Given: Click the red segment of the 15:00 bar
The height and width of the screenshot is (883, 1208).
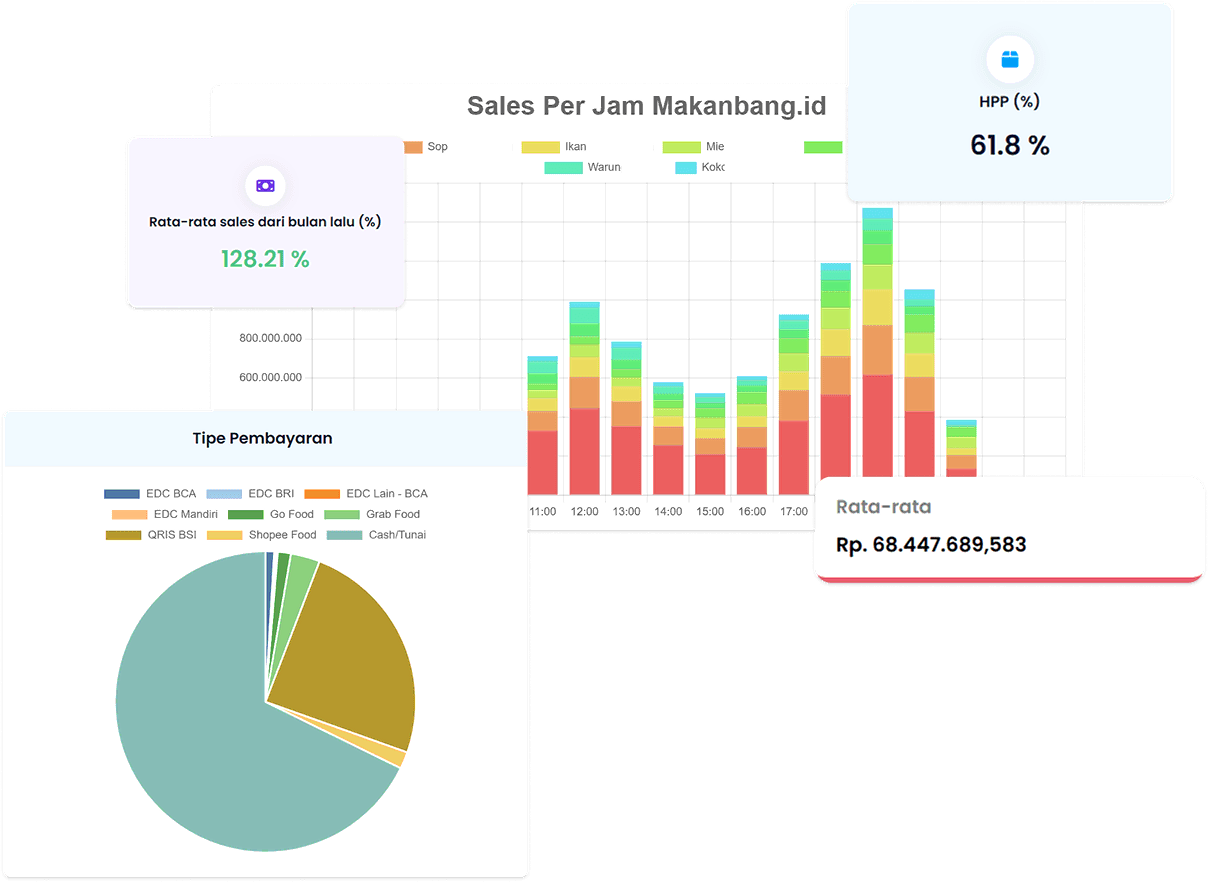Looking at the screenshot, I should pyautogui.click(x=710, y=474).
